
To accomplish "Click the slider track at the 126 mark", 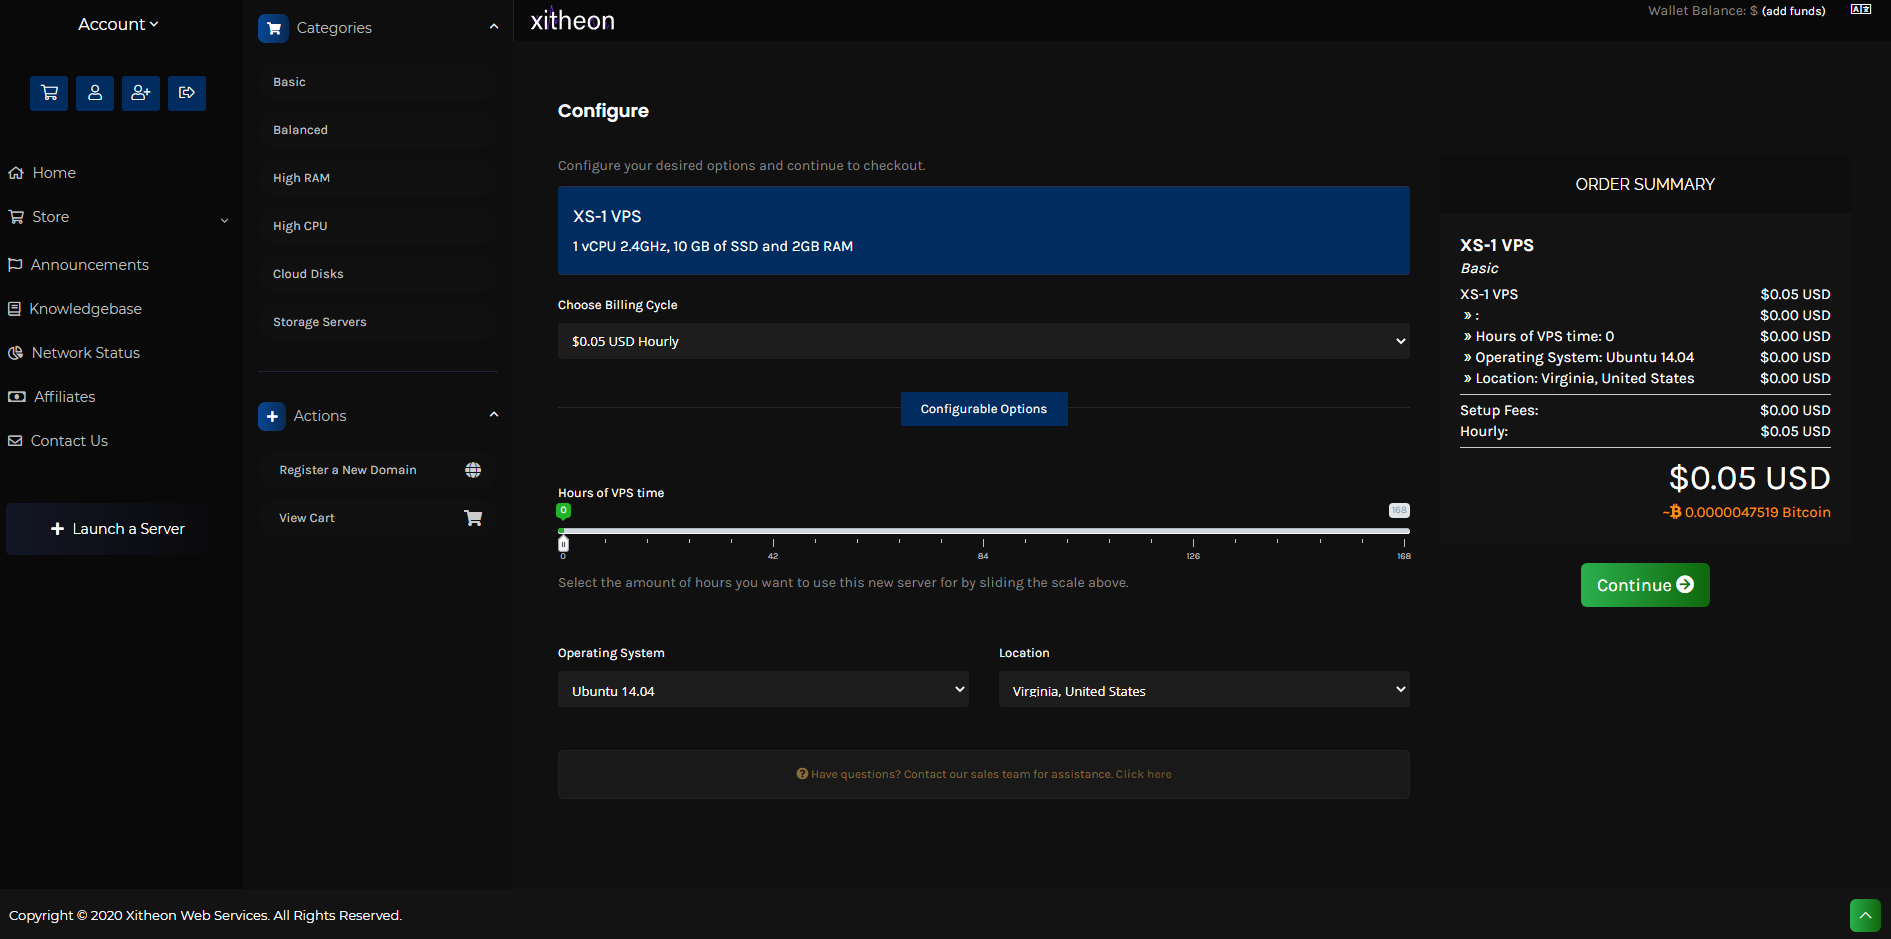I will 1194,531.
